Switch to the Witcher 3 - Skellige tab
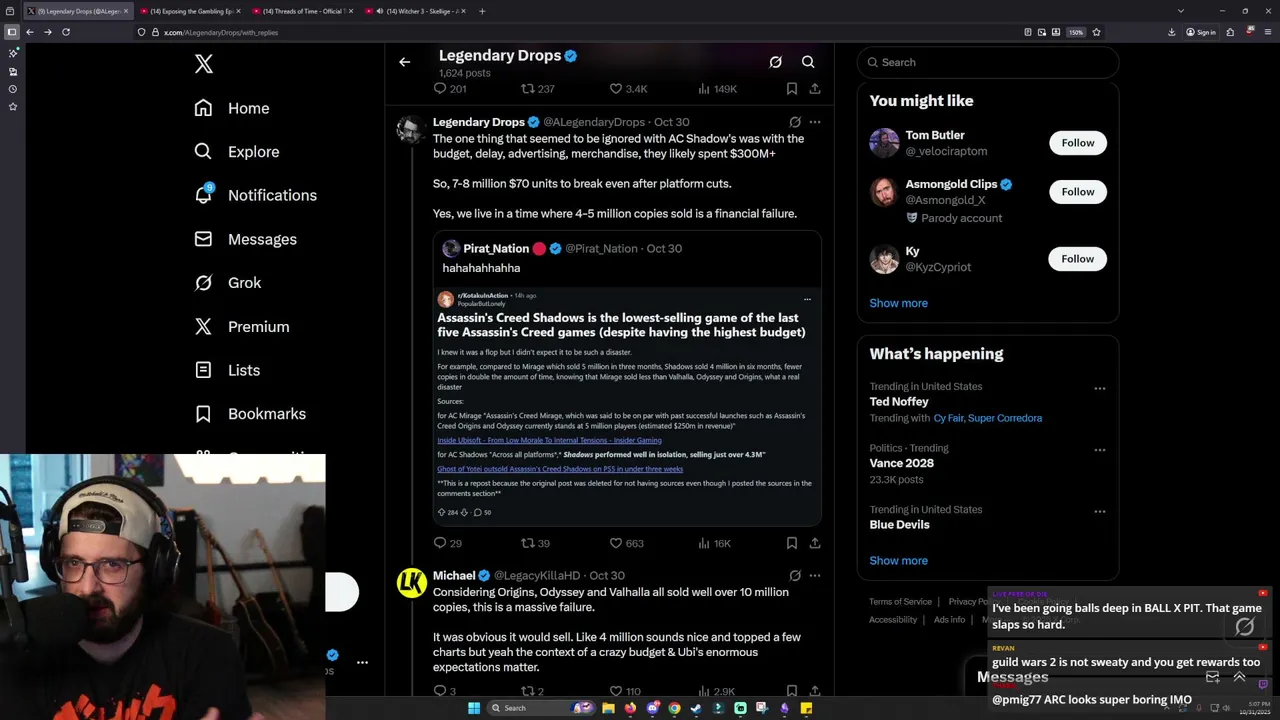1280x720 pixels. (x=414, y=11)
